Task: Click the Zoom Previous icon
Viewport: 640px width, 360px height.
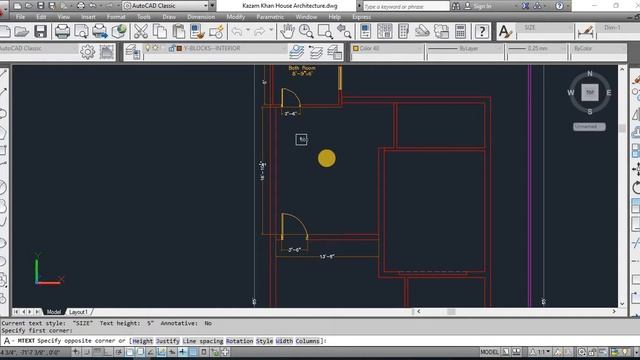Action: pyautogui.click(x=344, y=31)
